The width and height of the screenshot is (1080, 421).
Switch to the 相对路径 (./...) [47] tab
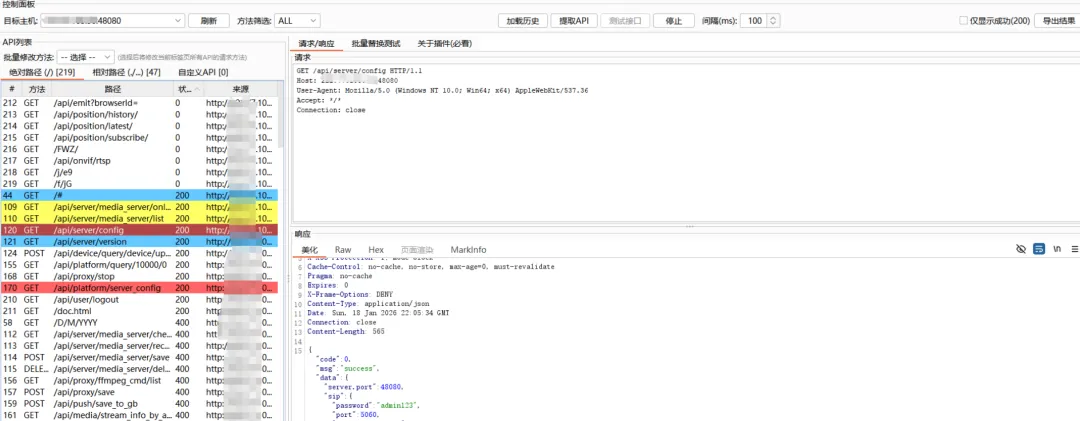tap(126, 72)
